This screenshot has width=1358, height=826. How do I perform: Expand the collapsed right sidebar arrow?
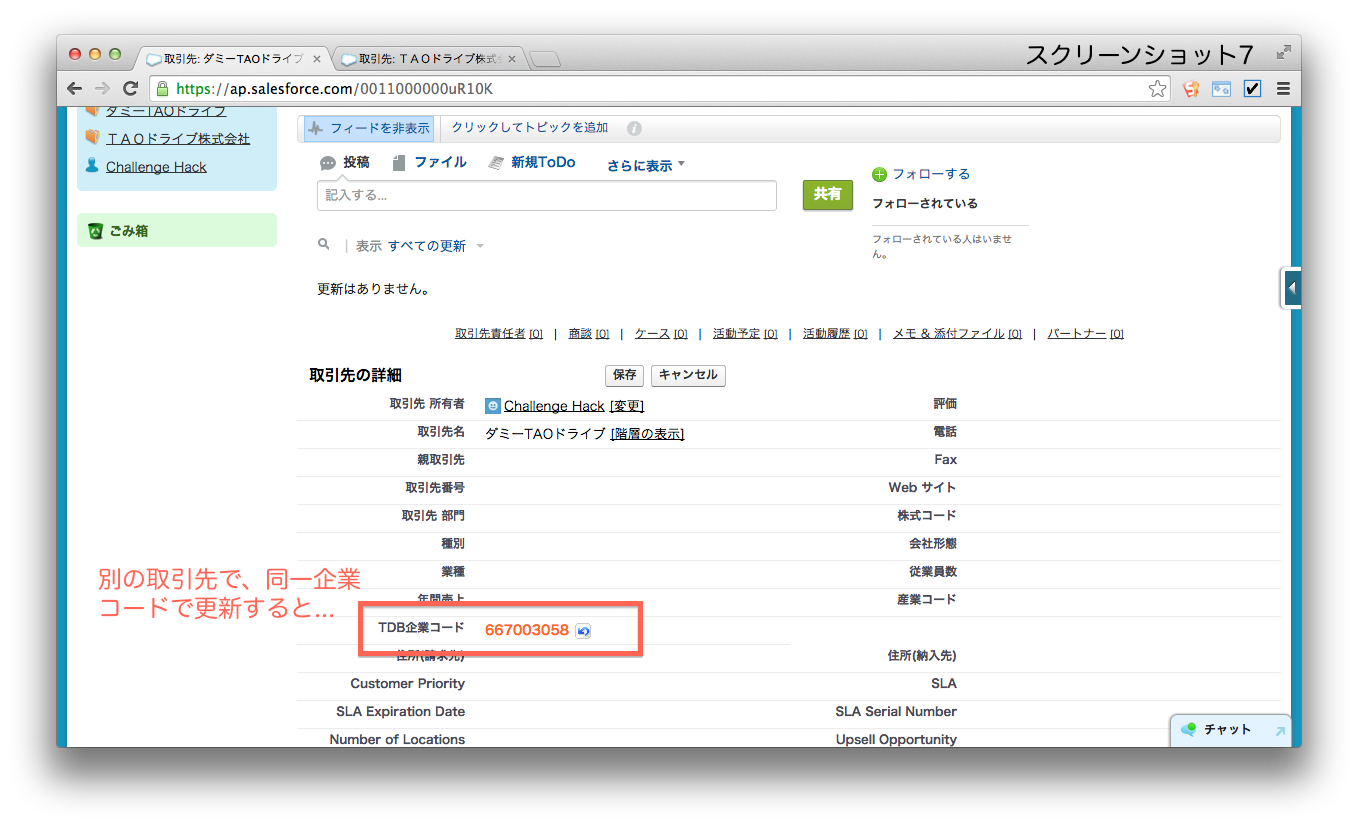[1291, 288]
